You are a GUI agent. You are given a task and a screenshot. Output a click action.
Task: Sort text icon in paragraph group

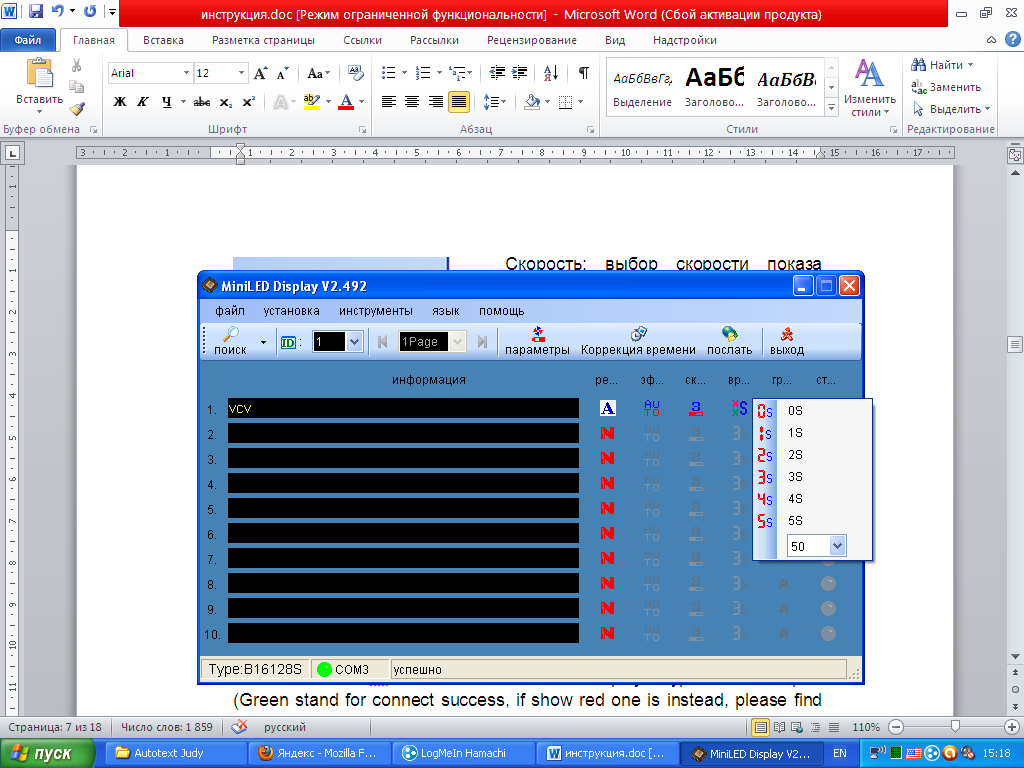551,72
